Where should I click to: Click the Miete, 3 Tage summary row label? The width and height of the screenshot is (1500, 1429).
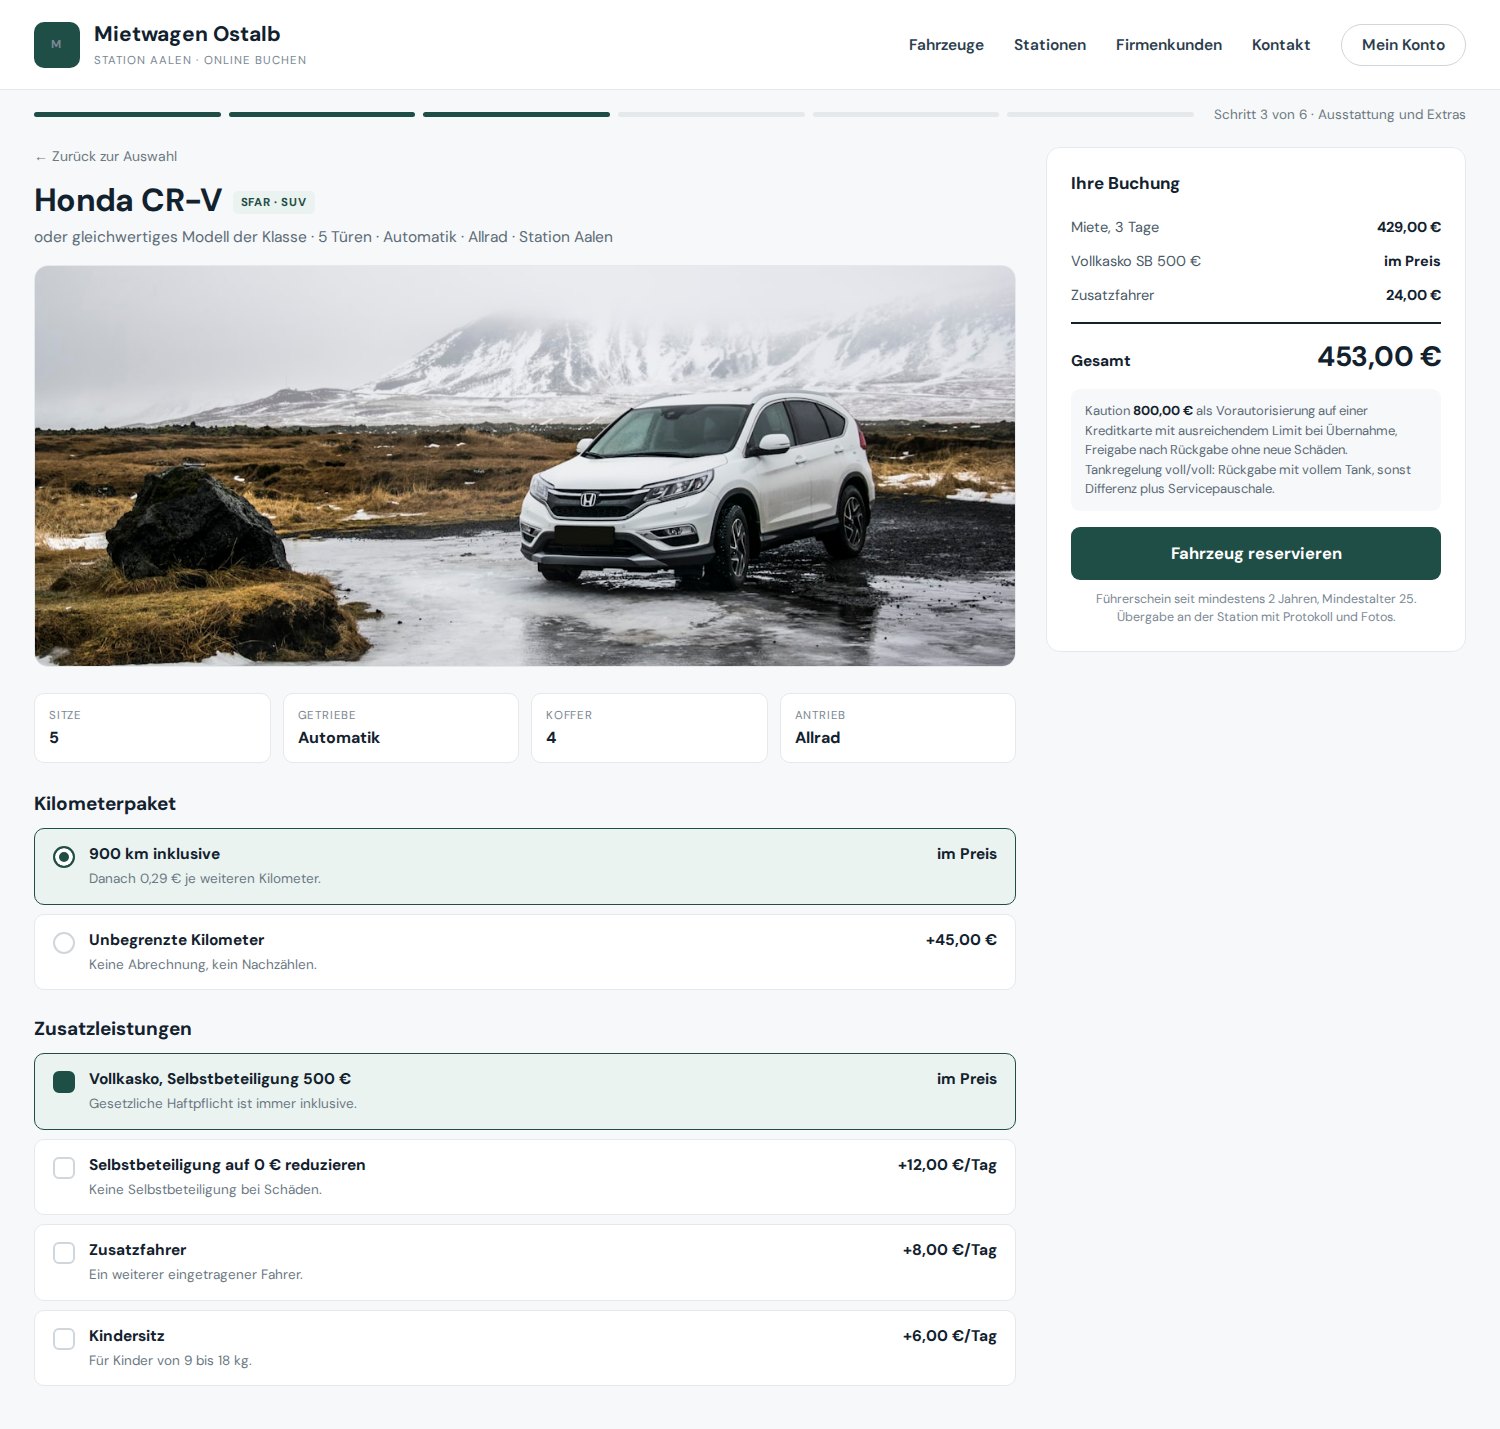pos(1115,227)
